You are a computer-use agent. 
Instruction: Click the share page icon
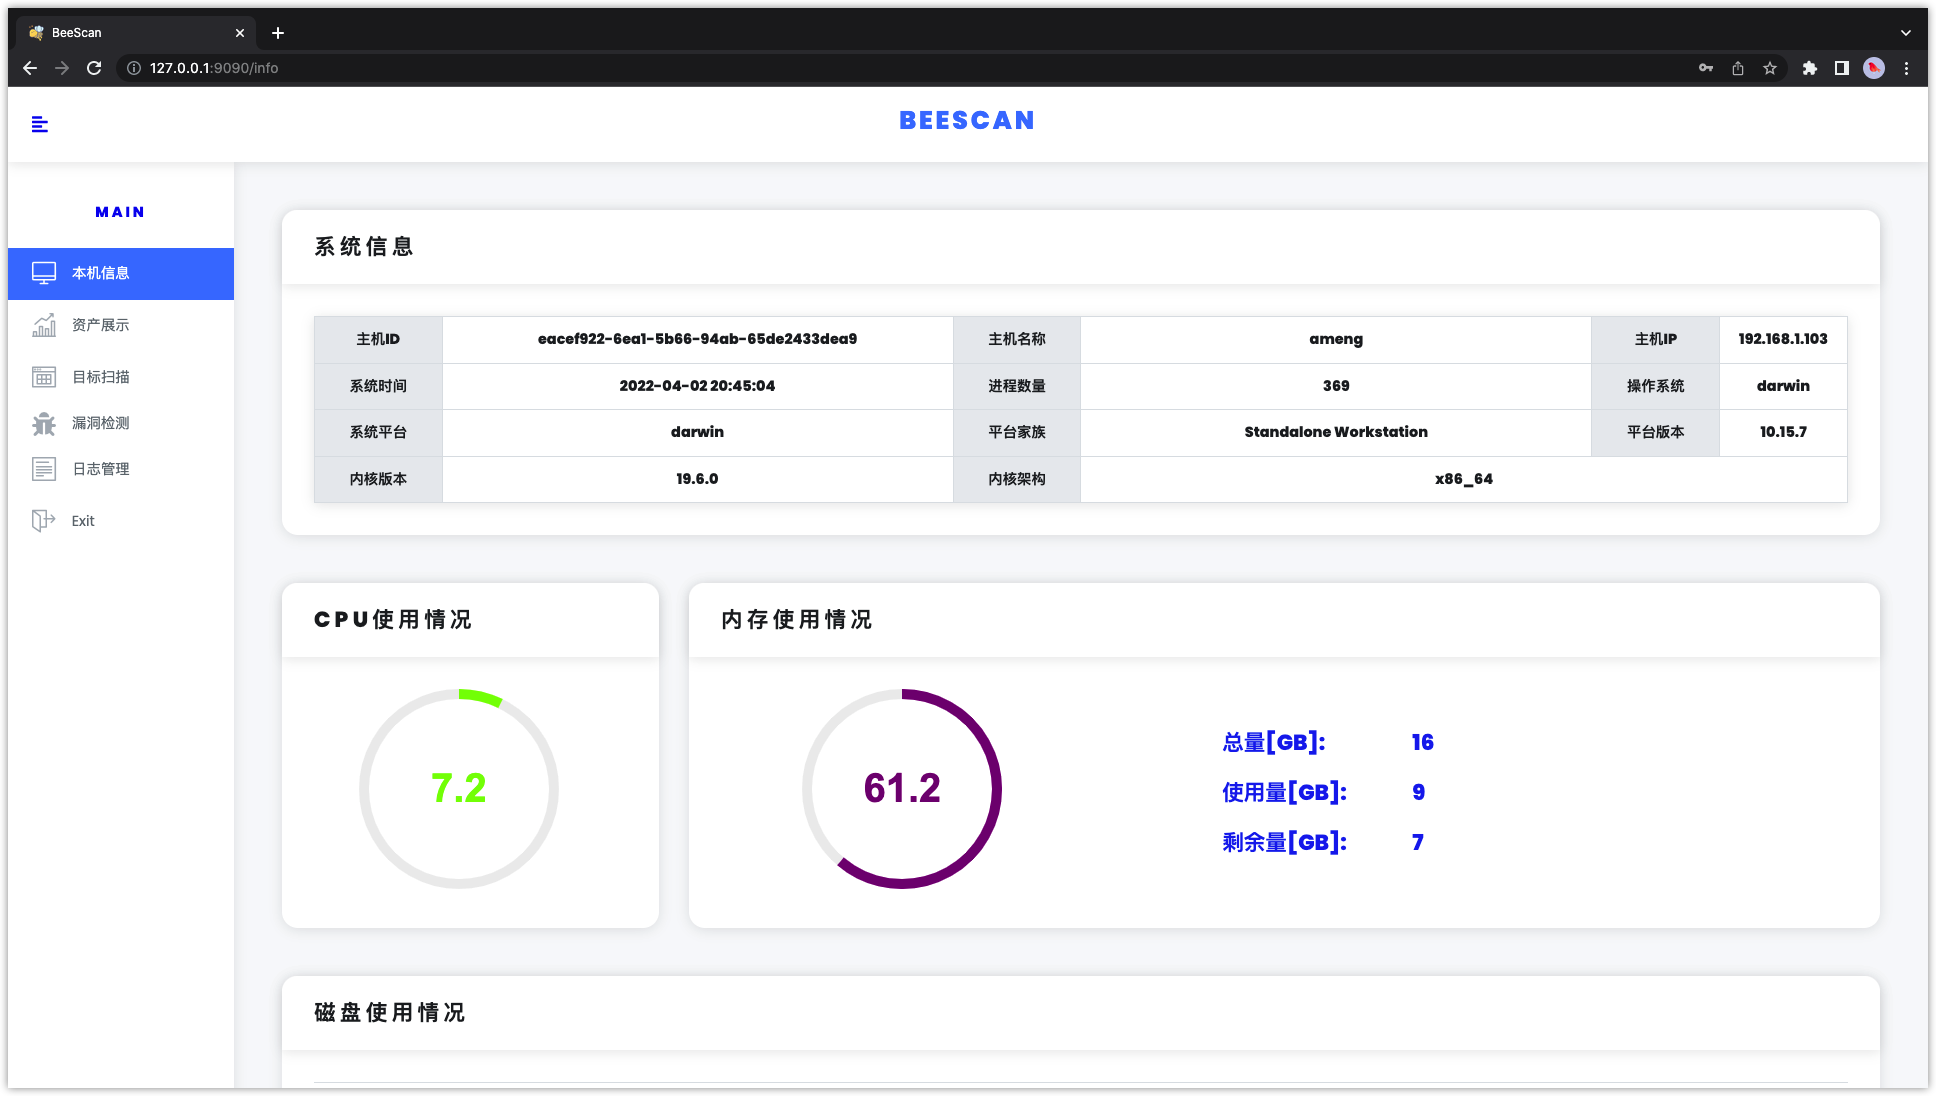(x=1738, y=68)
